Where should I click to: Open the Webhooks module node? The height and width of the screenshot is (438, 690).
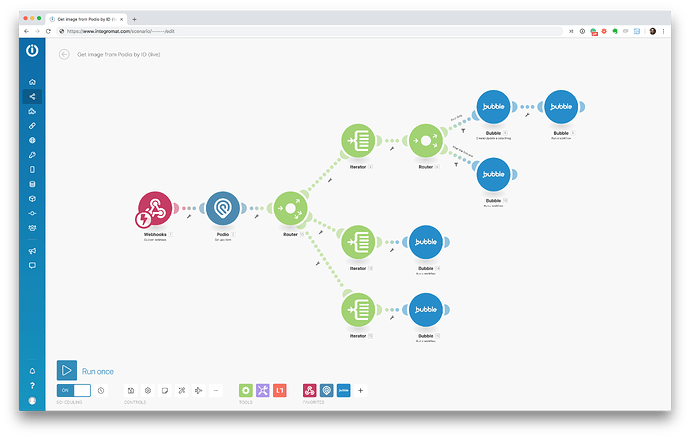(155, 208)
